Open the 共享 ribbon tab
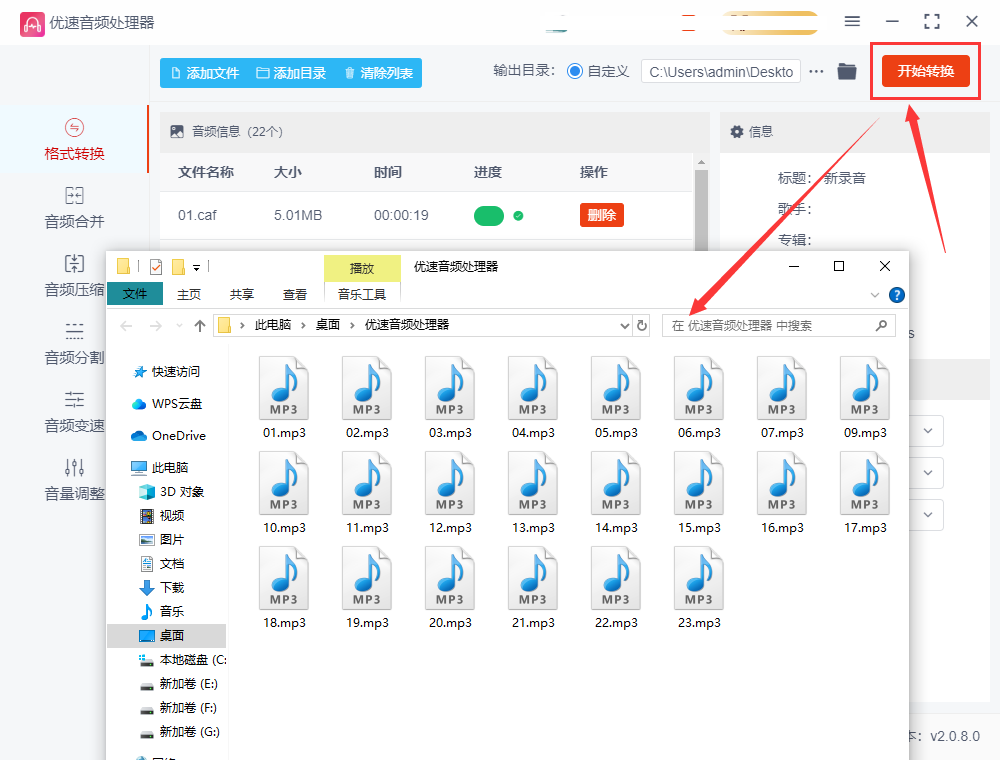The image size is (1000, 760). click(242, 295)
